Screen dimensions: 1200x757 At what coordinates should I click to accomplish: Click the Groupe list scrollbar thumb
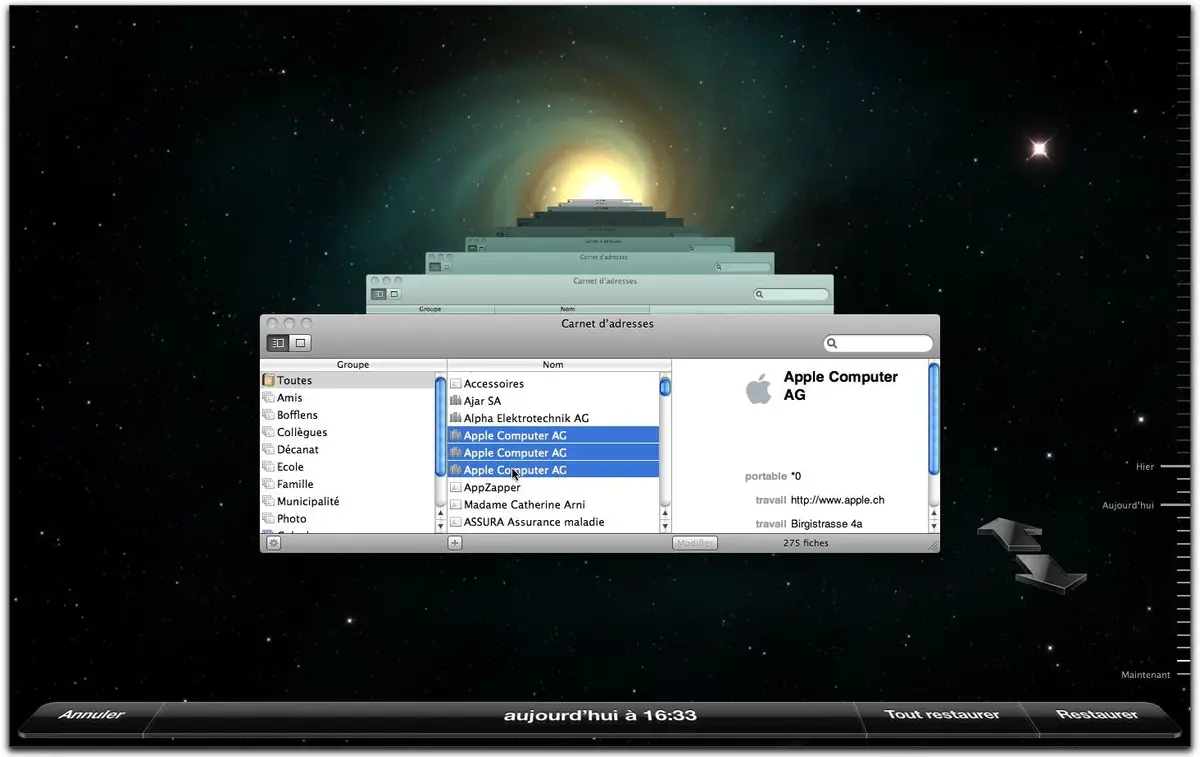tap(440, 426)
